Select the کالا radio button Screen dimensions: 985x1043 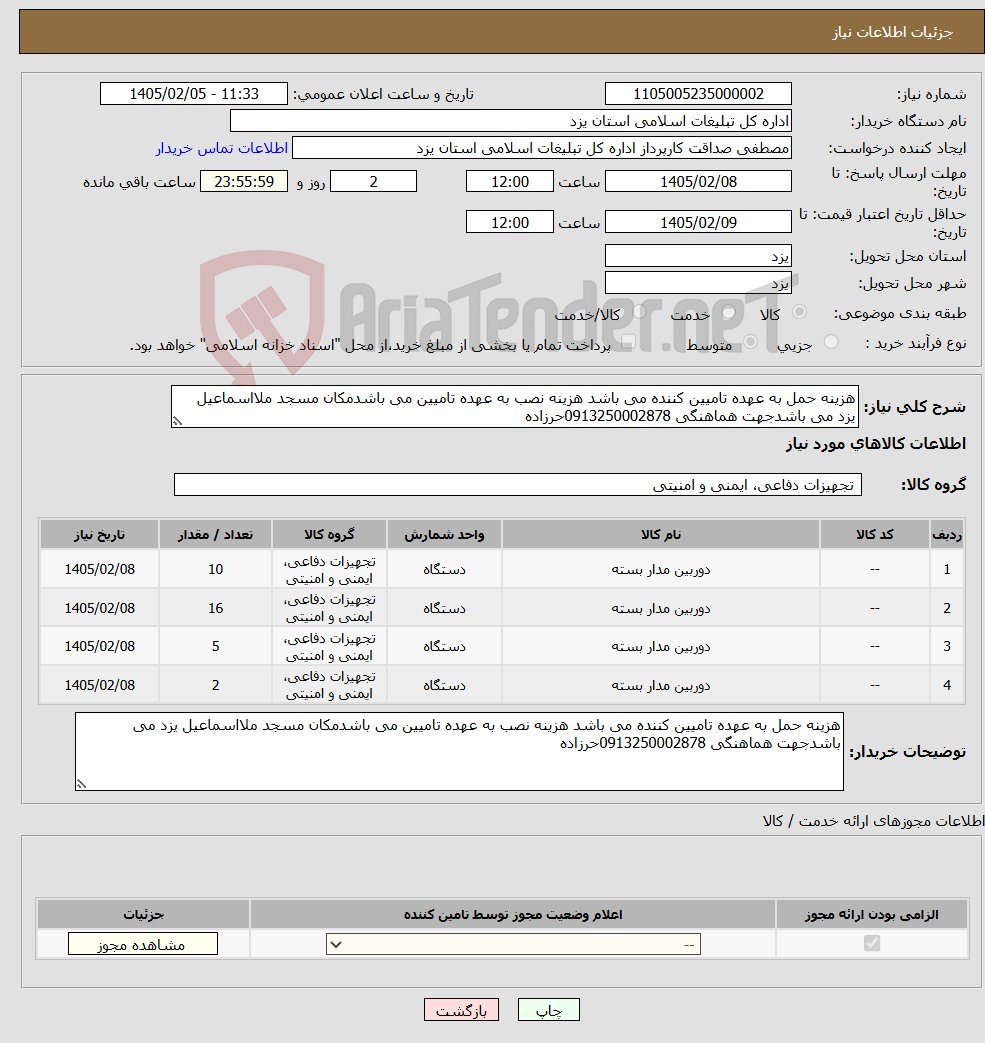[799, 312]
